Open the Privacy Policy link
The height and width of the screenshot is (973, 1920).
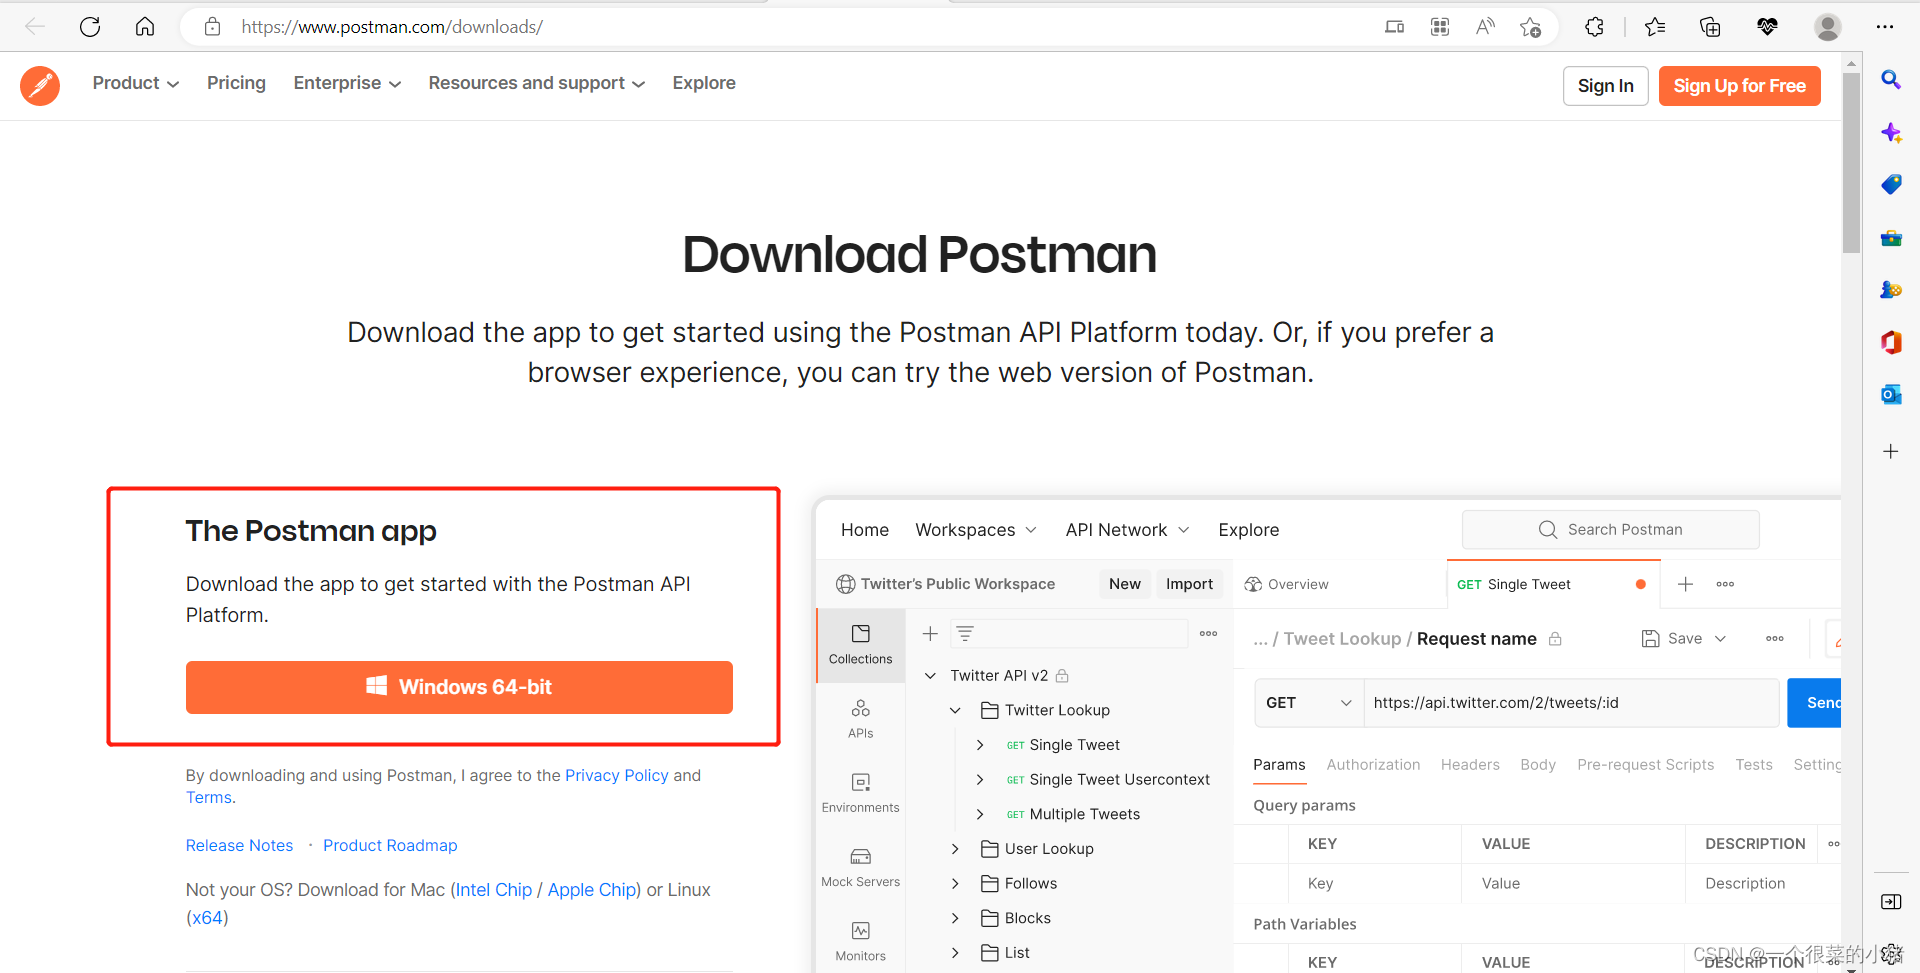(617, 776)
